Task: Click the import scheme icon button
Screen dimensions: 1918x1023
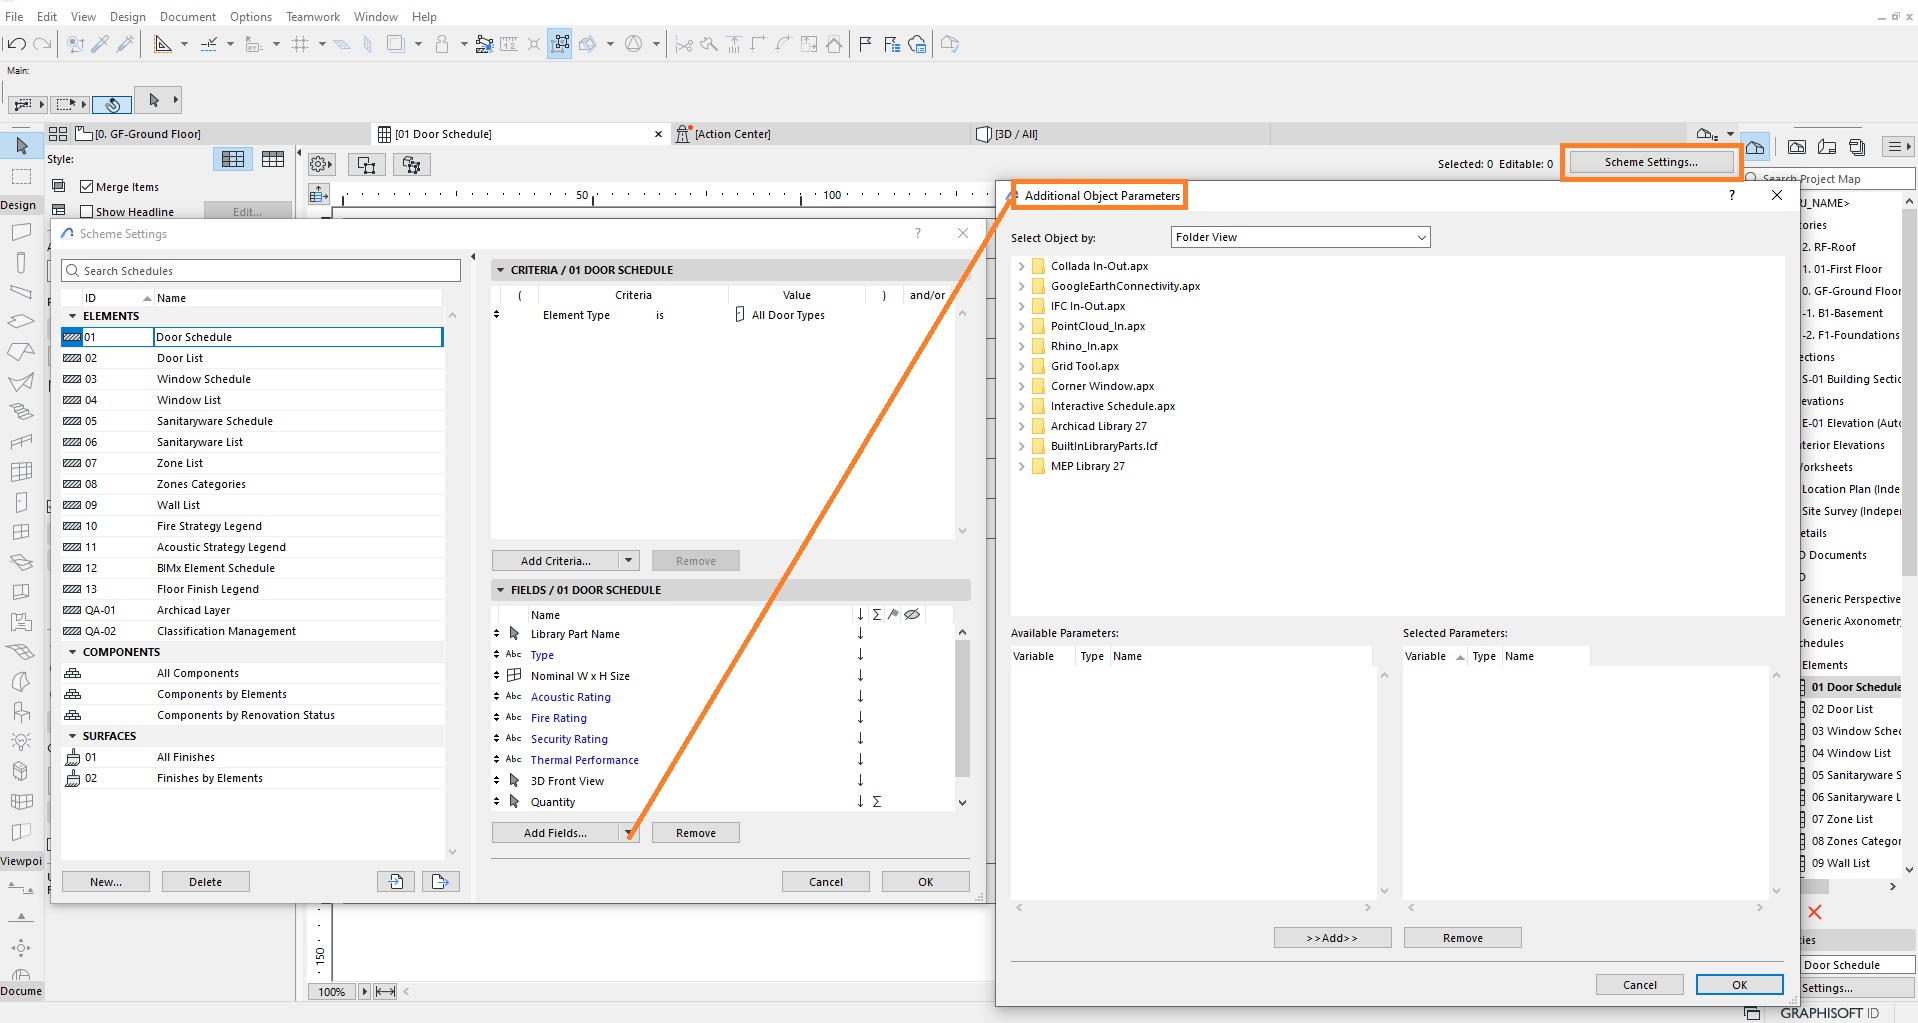Action: (396, 881)
